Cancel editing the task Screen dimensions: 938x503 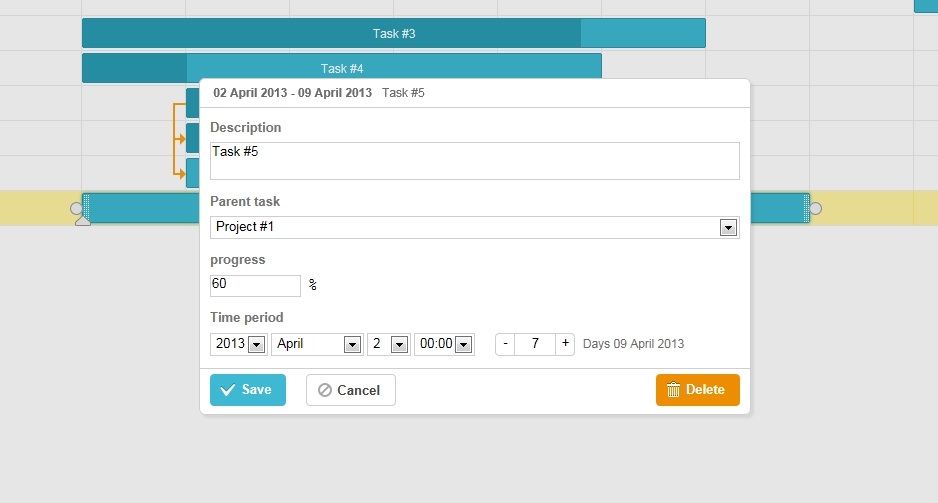point(351,390)
